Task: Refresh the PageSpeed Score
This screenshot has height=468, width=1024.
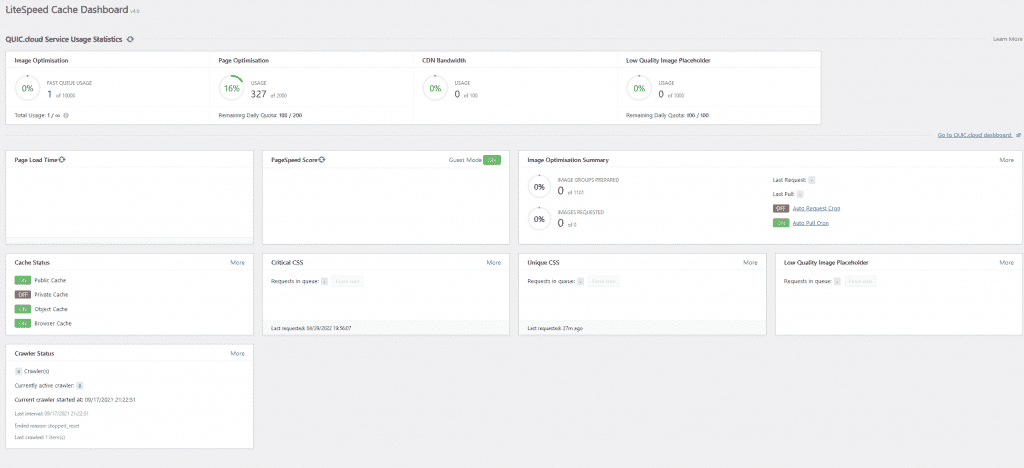Action: point(323,160)
